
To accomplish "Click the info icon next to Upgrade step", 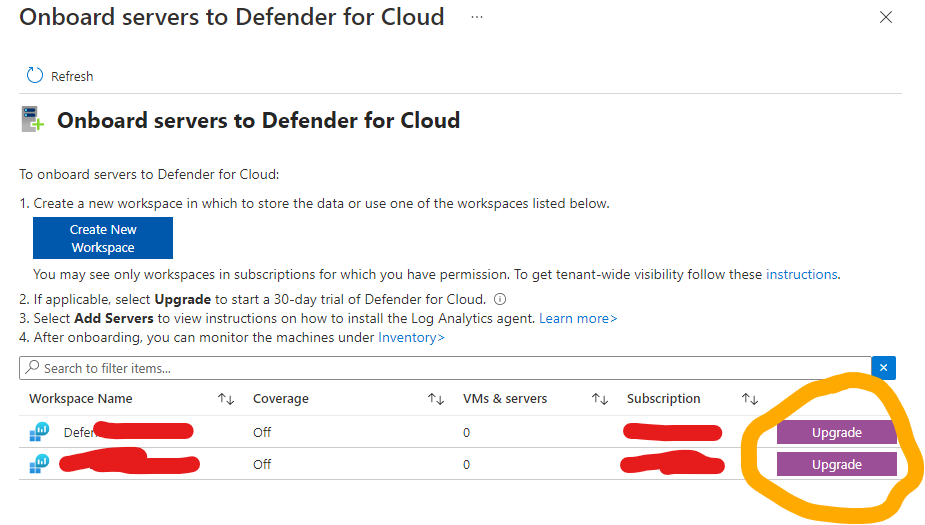I will coord(500,299).
